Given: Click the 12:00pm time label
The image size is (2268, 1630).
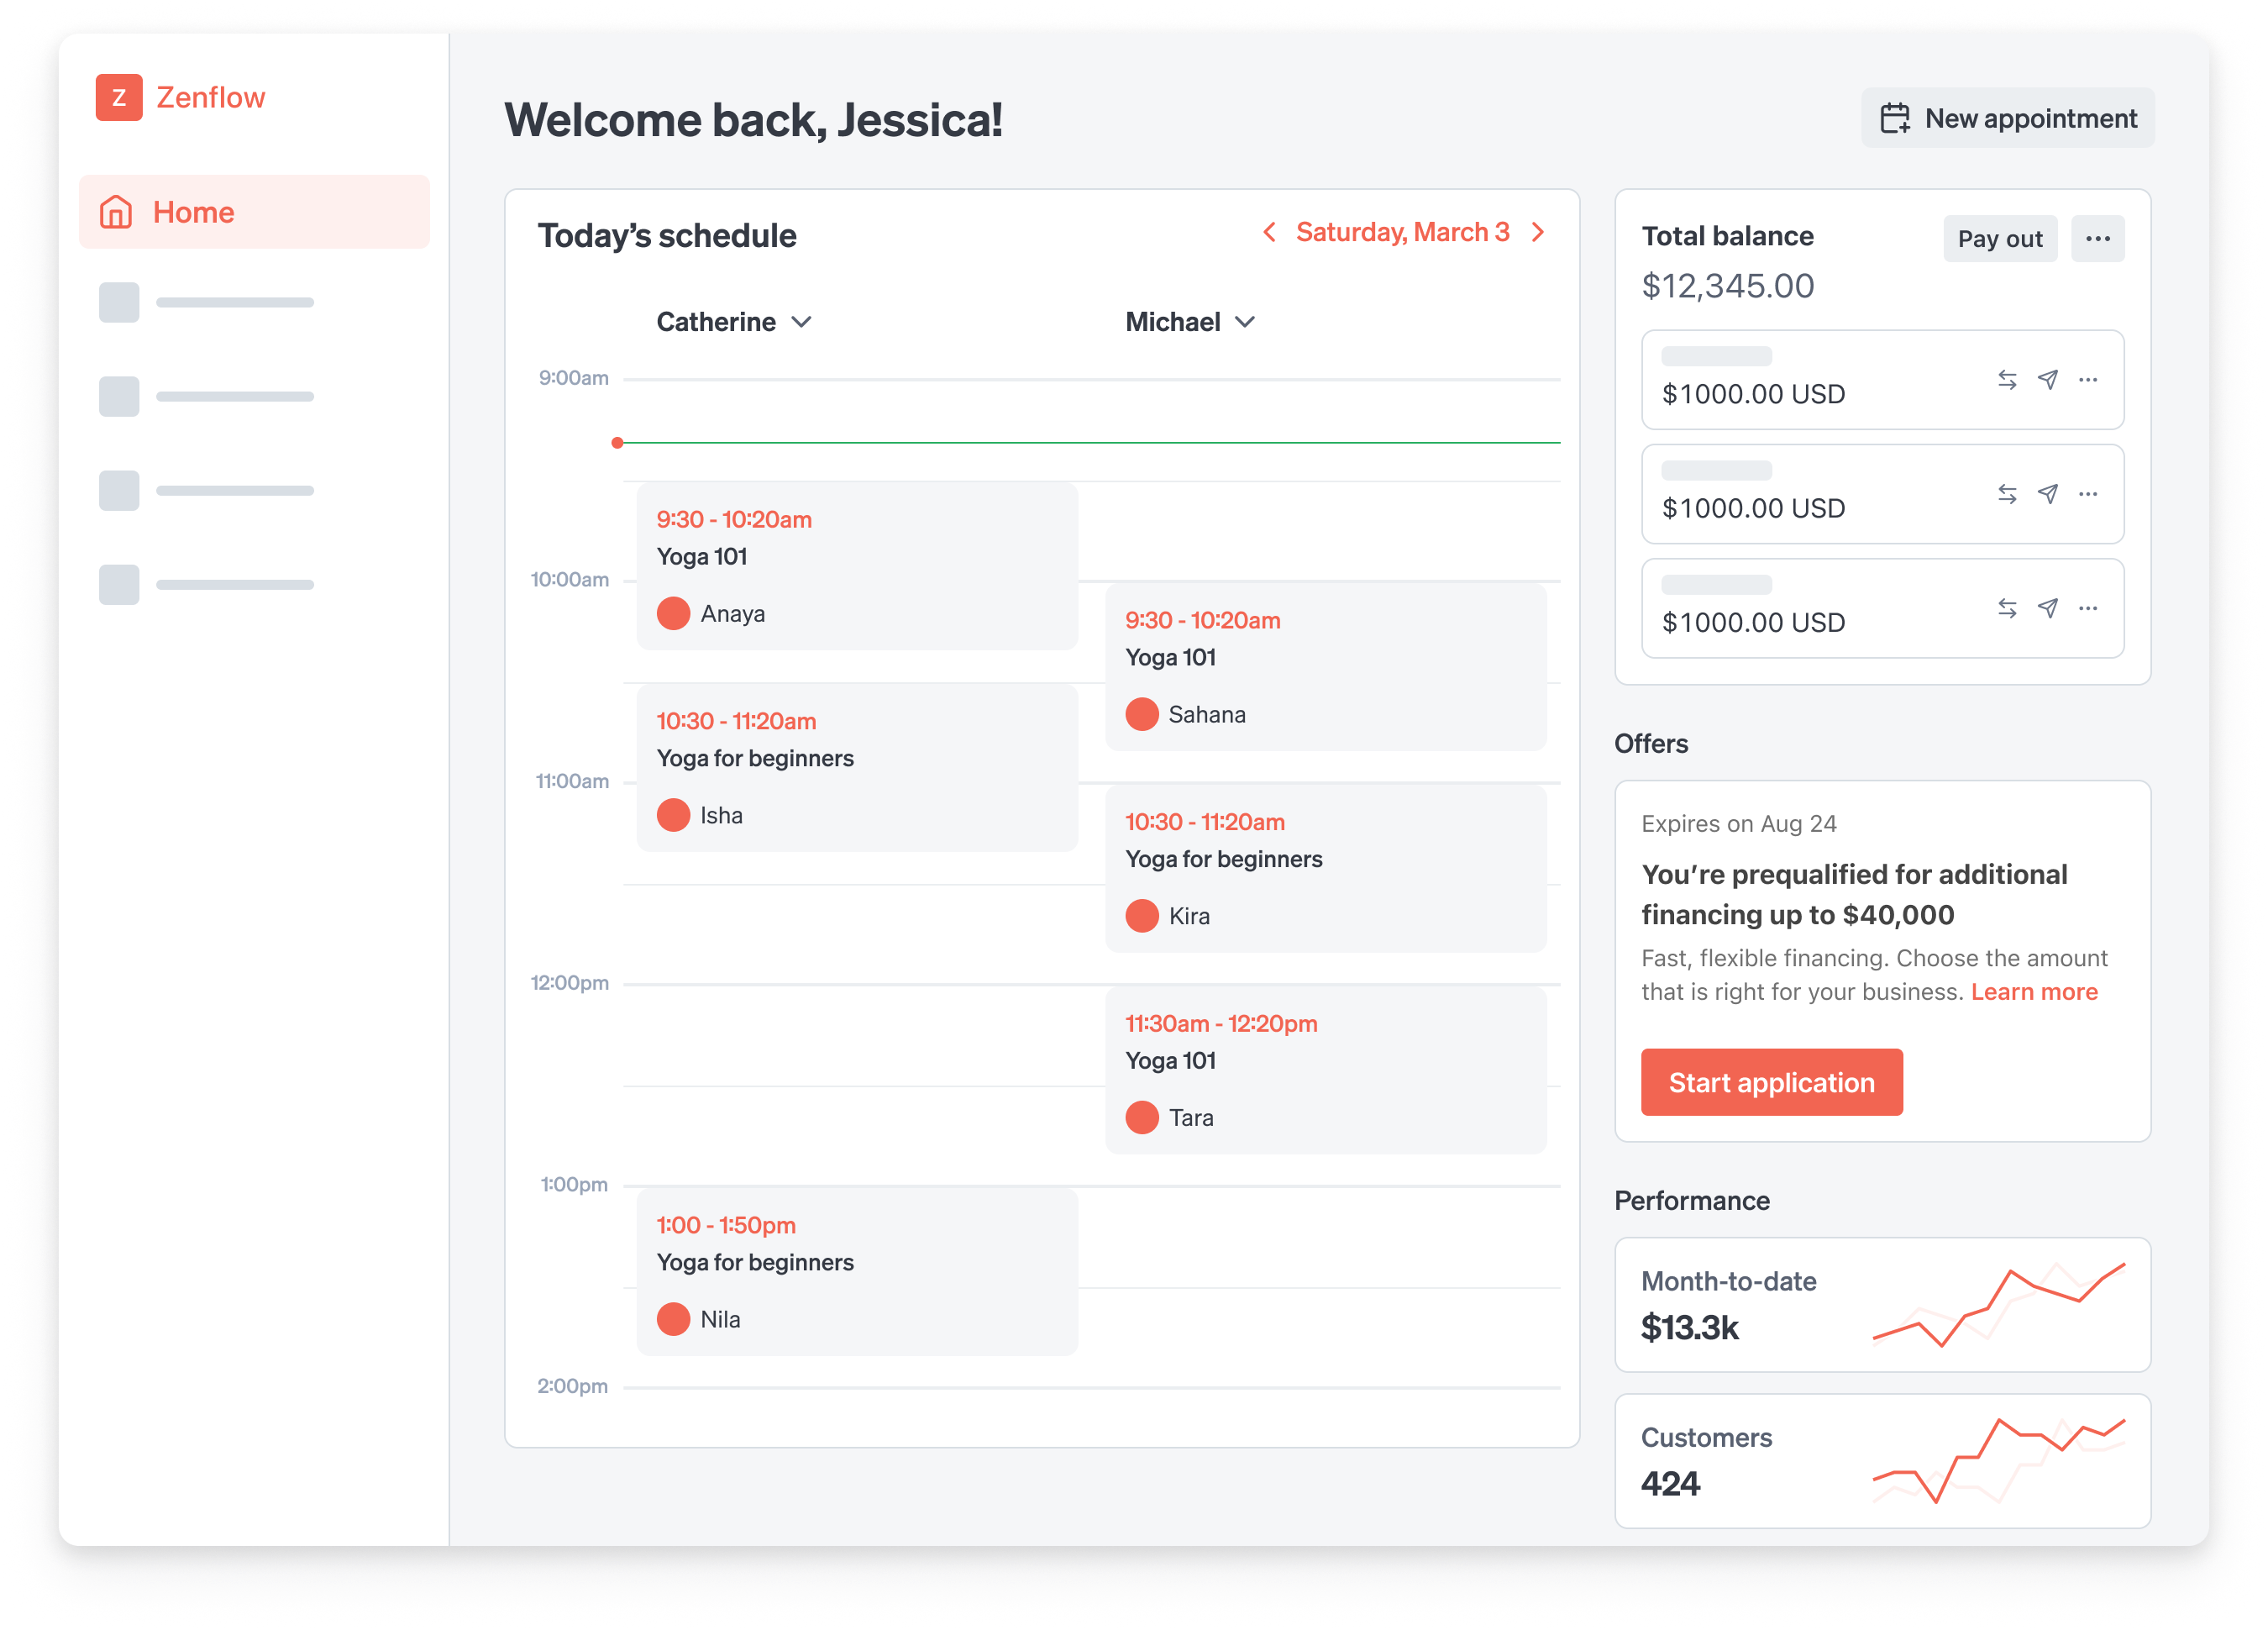Looking at the screenshot, I should (x=569, y=983).
